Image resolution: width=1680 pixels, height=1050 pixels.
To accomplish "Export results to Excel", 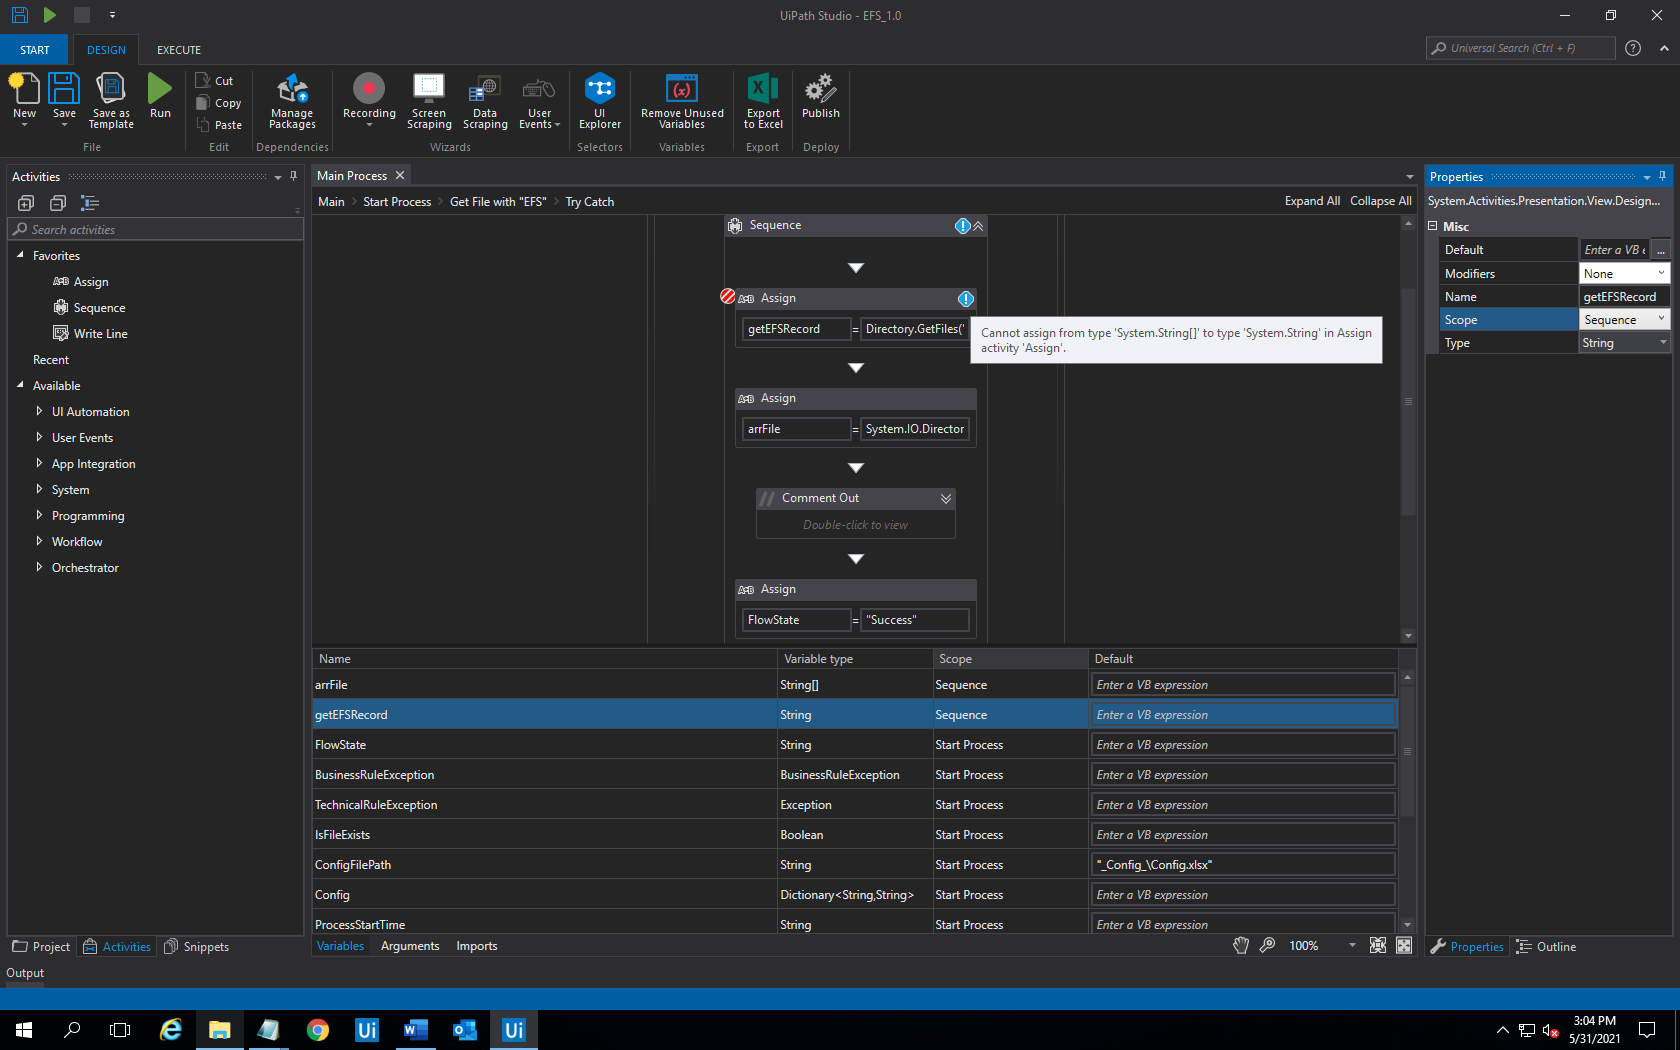I will tap(761, 100).
